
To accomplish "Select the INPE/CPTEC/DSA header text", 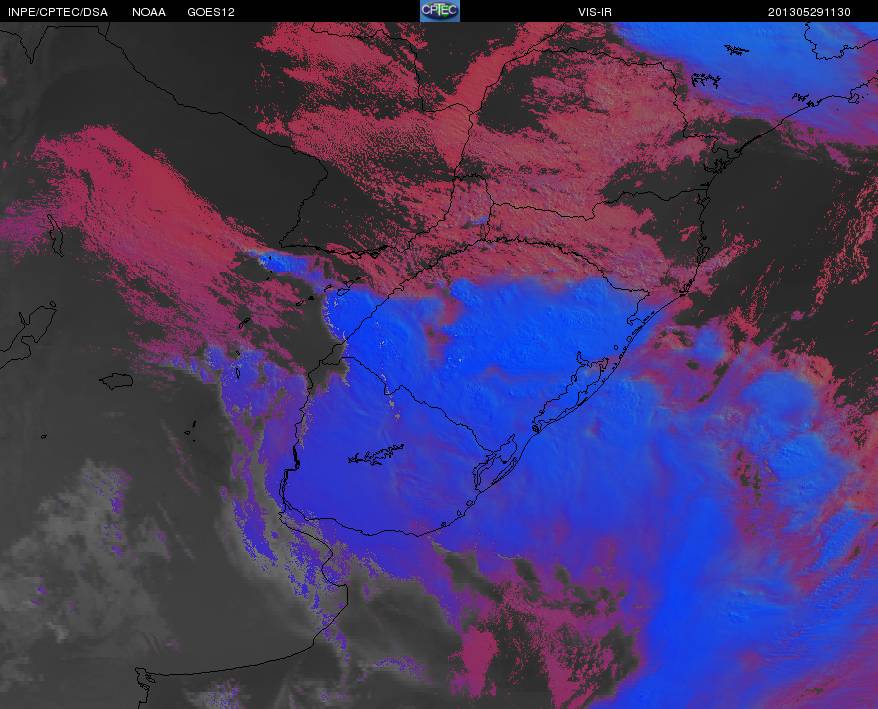I will pos(58,12).
